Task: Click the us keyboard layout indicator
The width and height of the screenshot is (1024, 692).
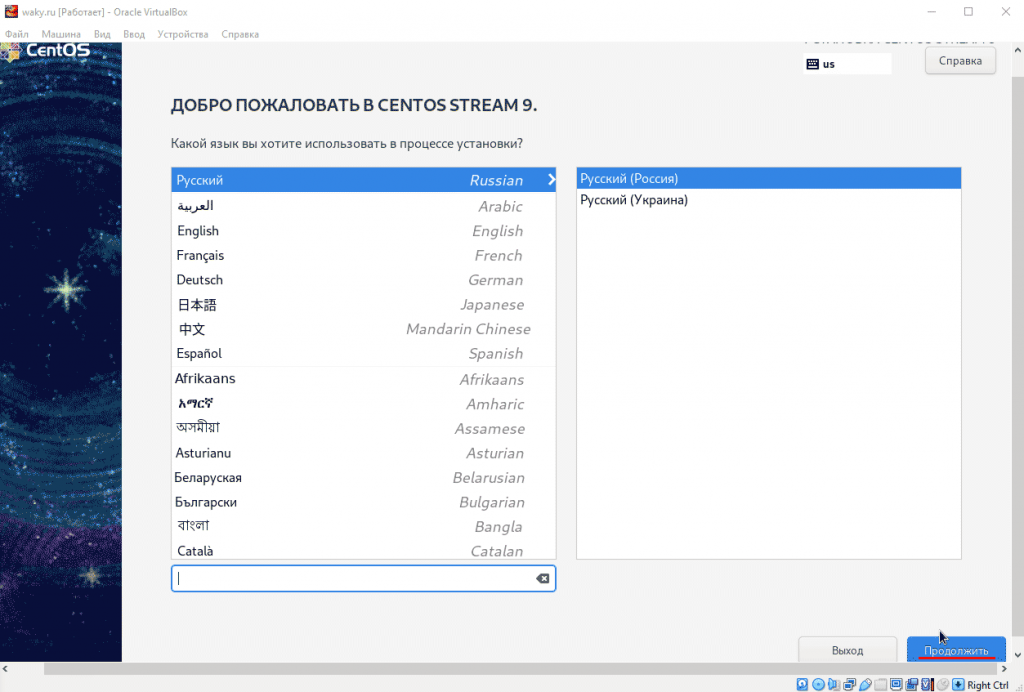Action: pos(847,64)
